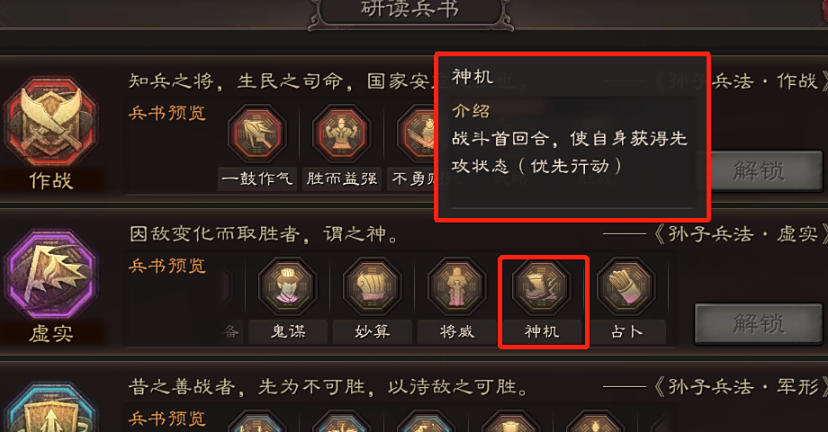The image size is (828, 432).
Task: Click 兵书预览 label in 作战 row
Action: coord(167,113)
